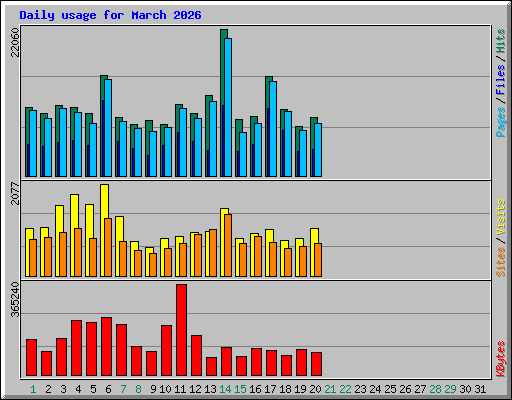Select day 6 on the date axis
512x400 pixels.
click(108, 389)
